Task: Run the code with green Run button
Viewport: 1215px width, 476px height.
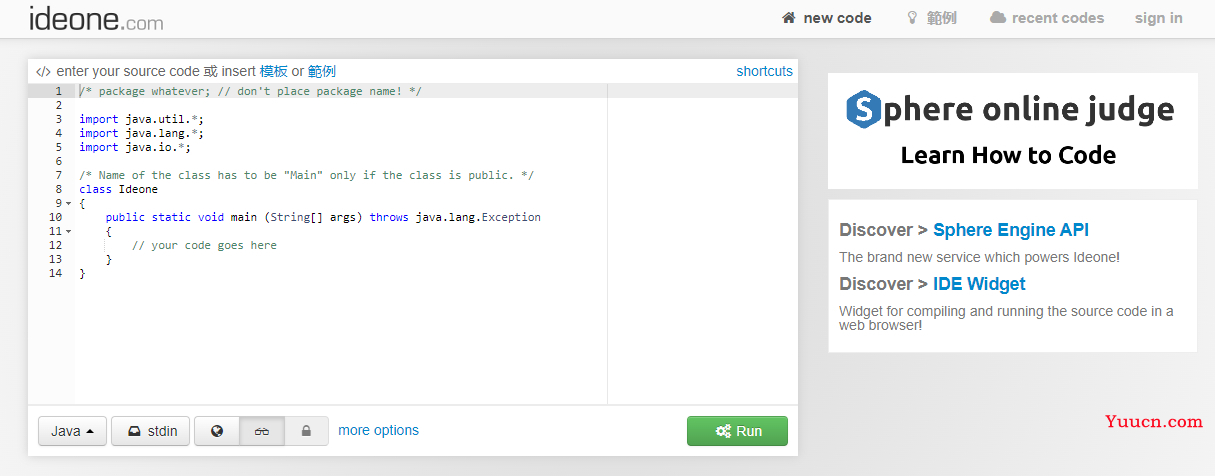Action: click(737, 431)
